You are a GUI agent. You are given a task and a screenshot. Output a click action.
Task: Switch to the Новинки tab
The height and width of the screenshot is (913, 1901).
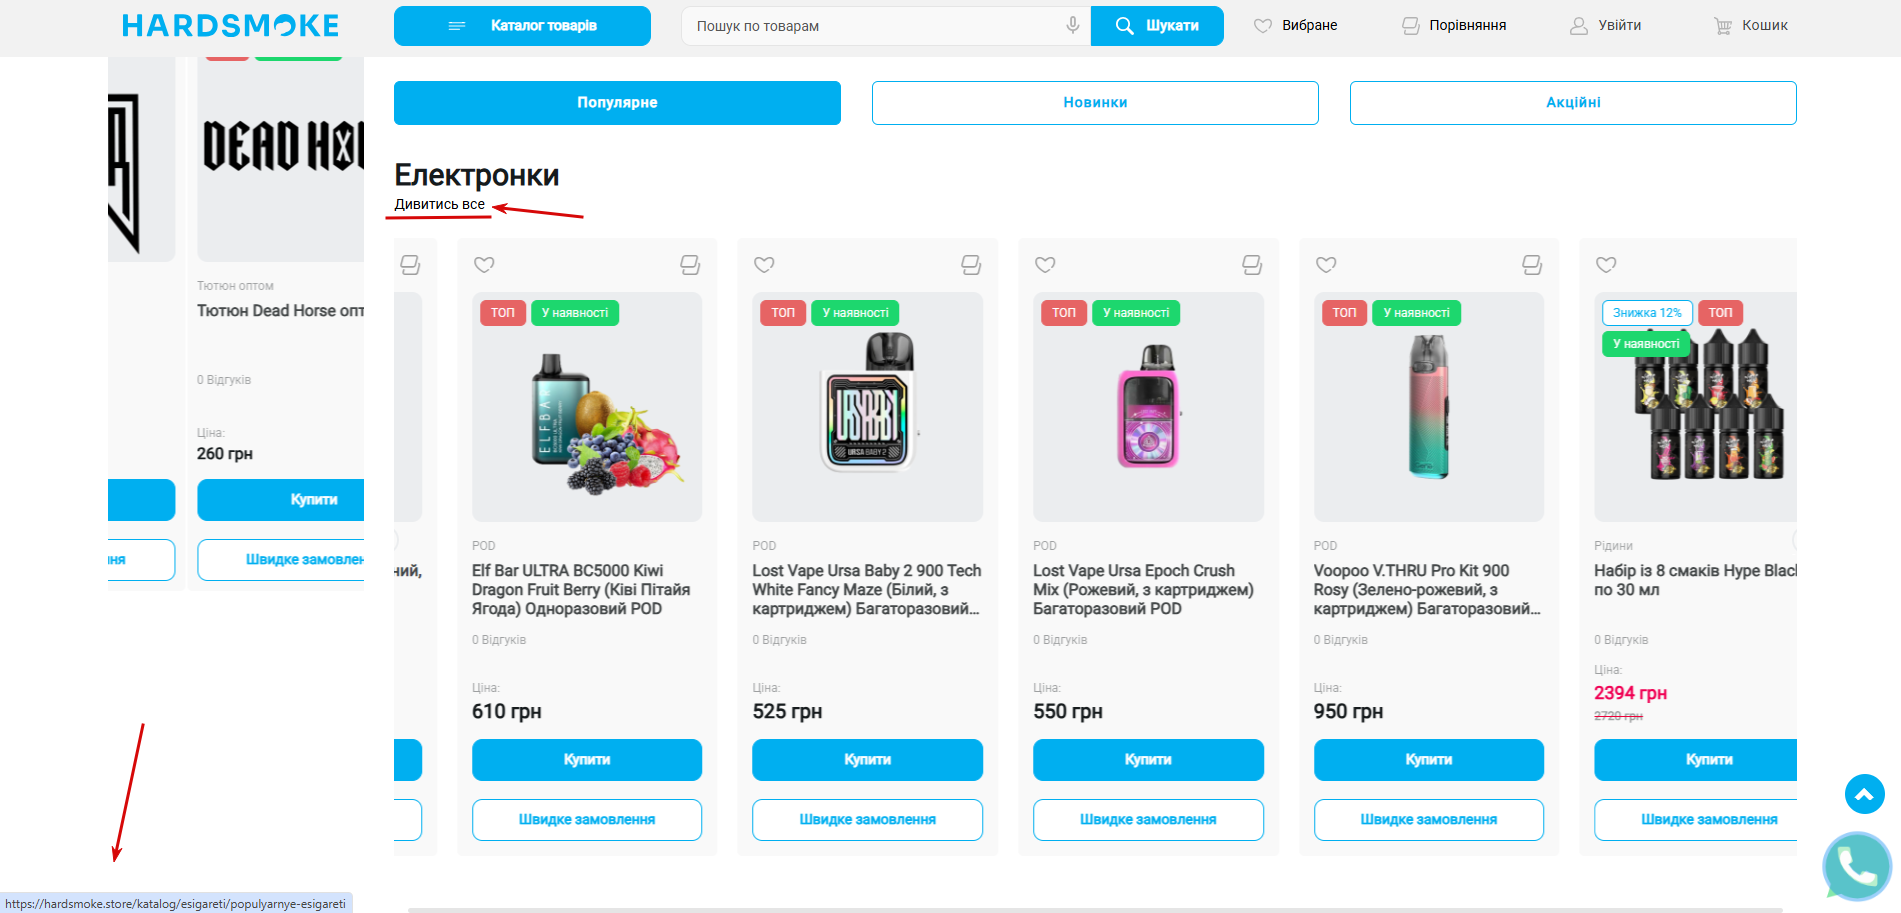point(1095,103)
